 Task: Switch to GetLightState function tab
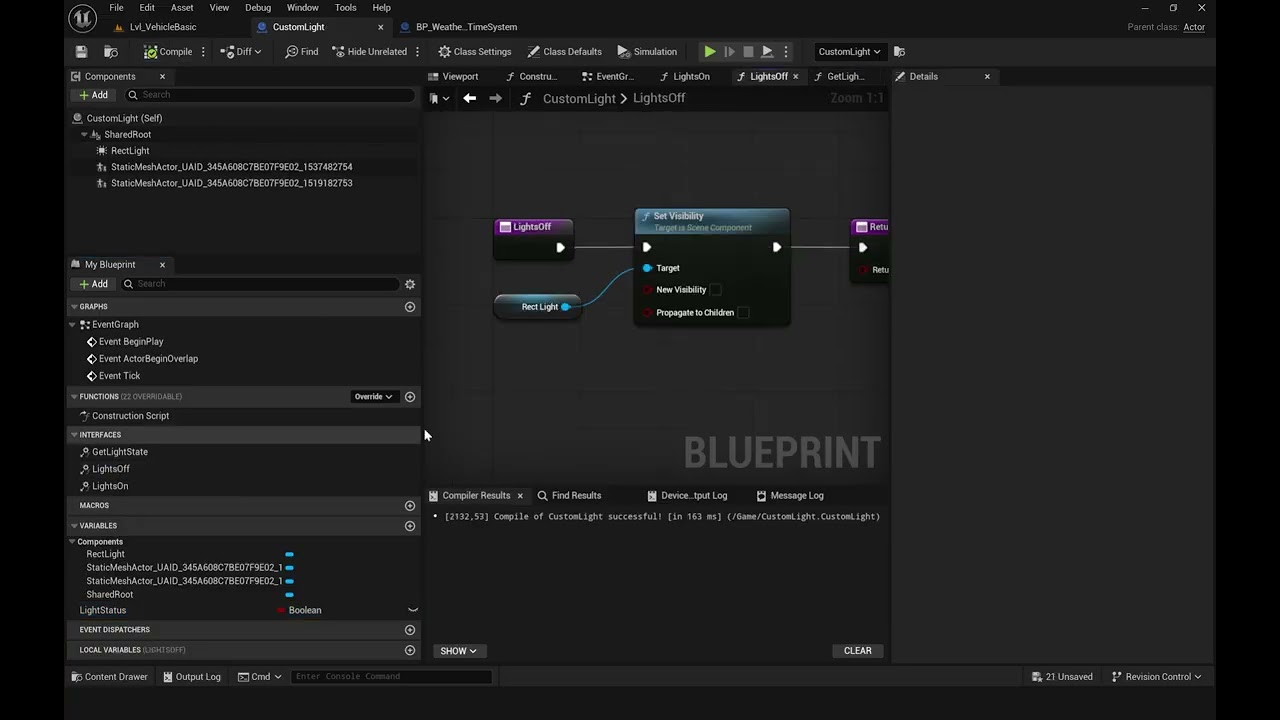click(840, 77)
